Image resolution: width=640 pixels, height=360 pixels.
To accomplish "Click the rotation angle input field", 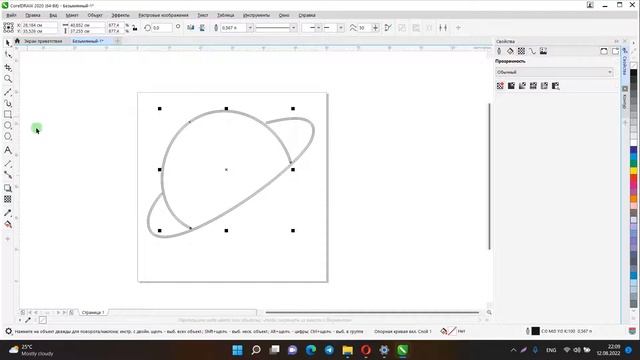I will pyautogui.click(x=162, y=28).
